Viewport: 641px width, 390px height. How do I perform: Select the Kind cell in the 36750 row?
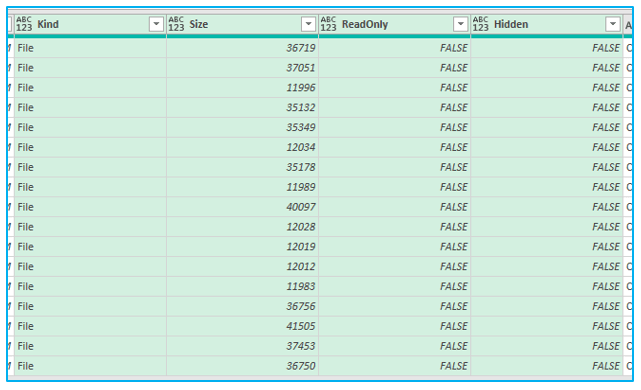pyautogui.click(x=90, y=366)
